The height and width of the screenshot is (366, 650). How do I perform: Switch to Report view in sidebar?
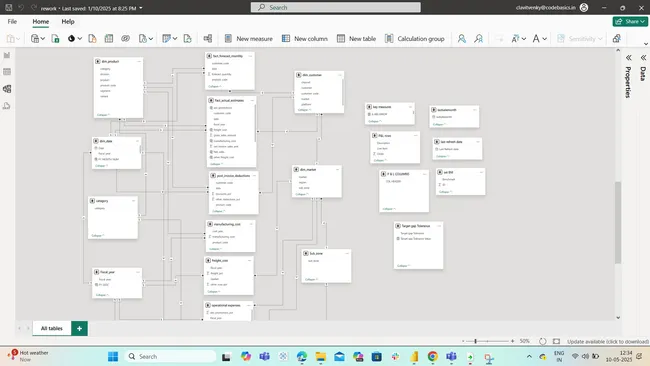click(x=7, y=55)
